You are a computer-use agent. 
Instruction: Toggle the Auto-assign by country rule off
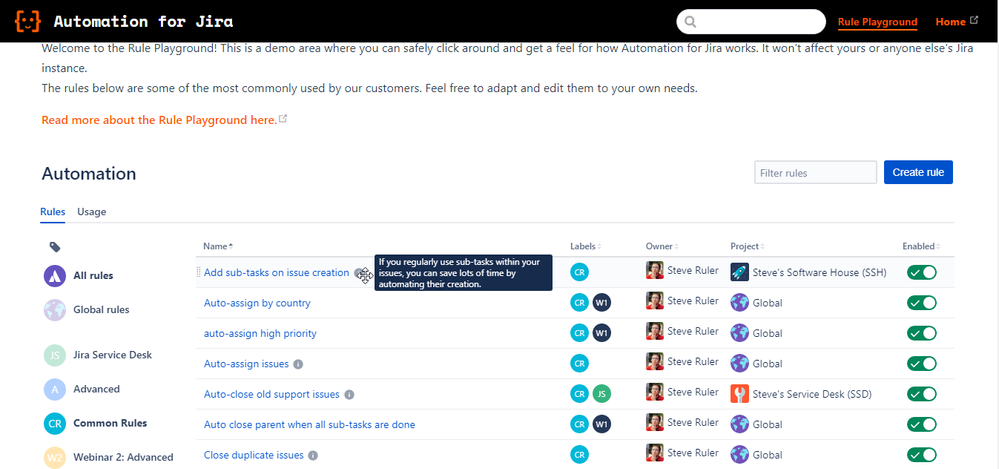coord(922,303)
